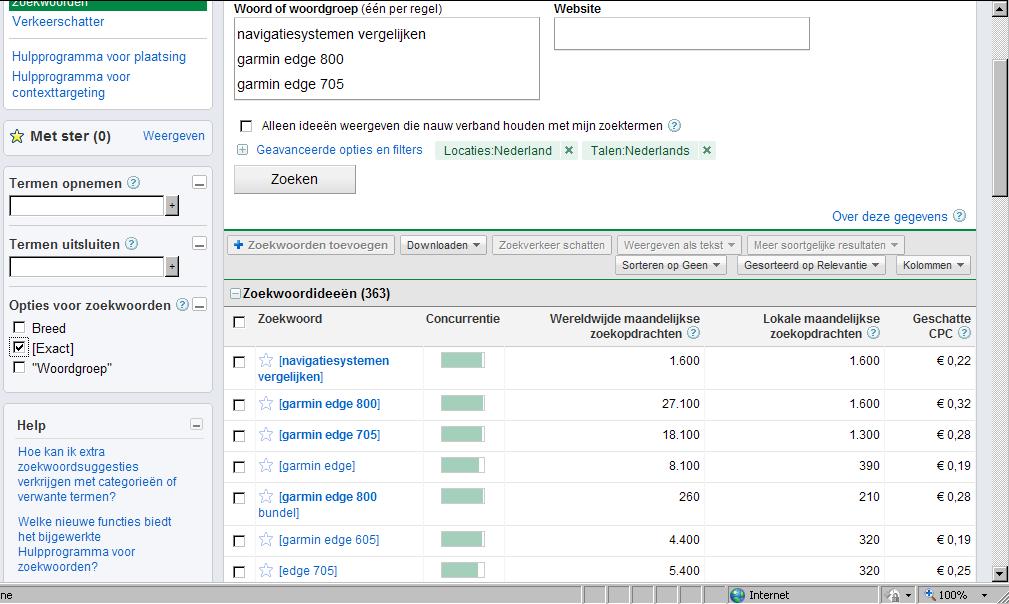Enable the "Woordgroep" match type checkbox
1009x604 pixels.
pyautogui.click(x=19, y=367)
